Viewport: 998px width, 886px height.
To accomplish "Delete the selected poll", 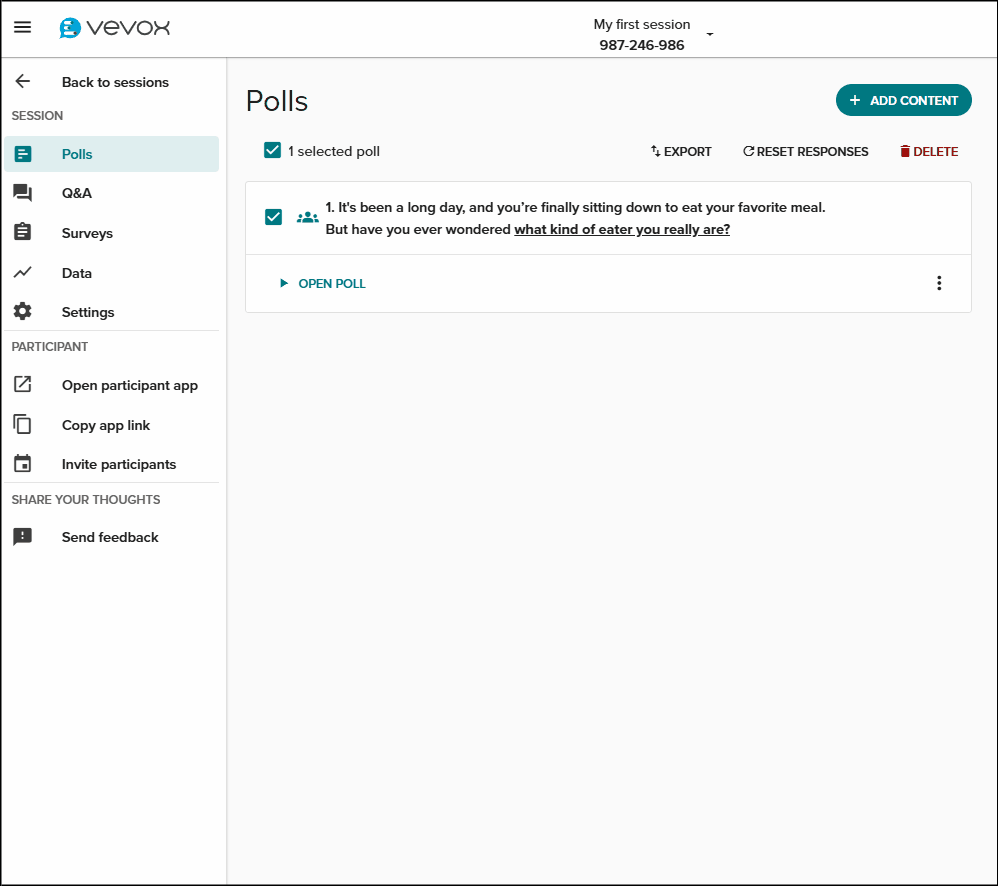I will [x=928, y=152].
